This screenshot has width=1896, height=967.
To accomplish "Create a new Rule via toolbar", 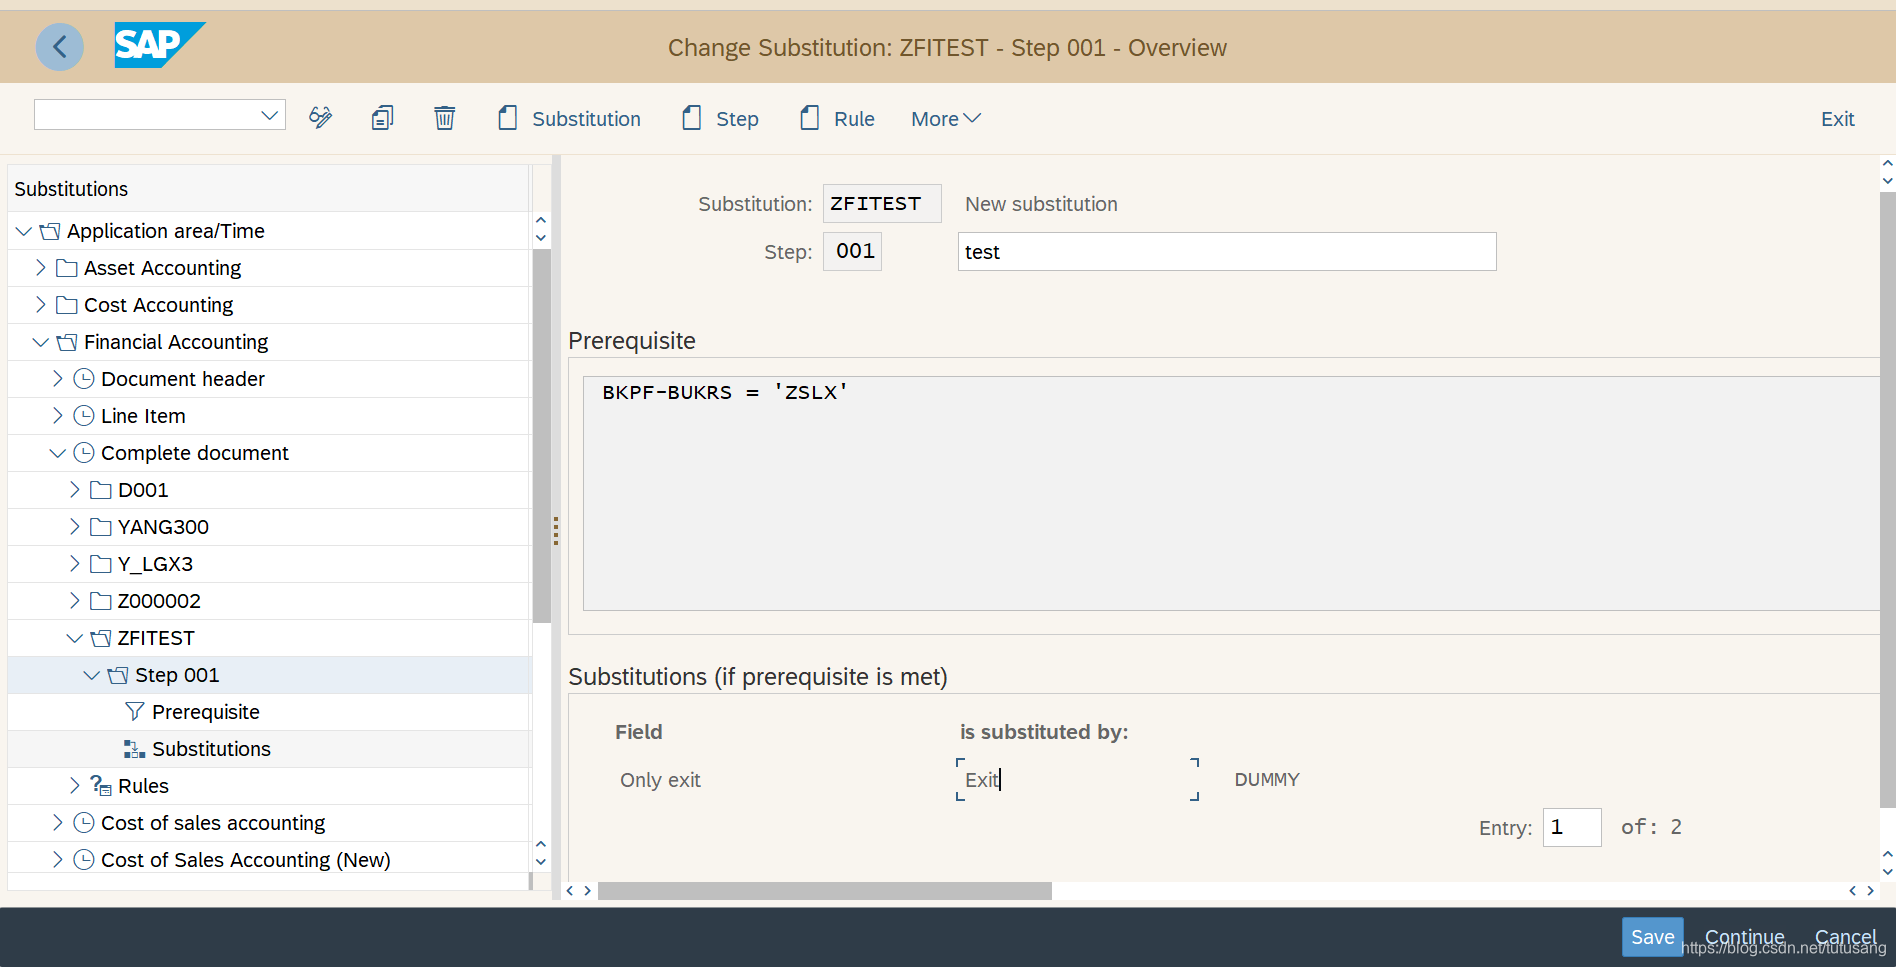I will click(x=838, y=119).
